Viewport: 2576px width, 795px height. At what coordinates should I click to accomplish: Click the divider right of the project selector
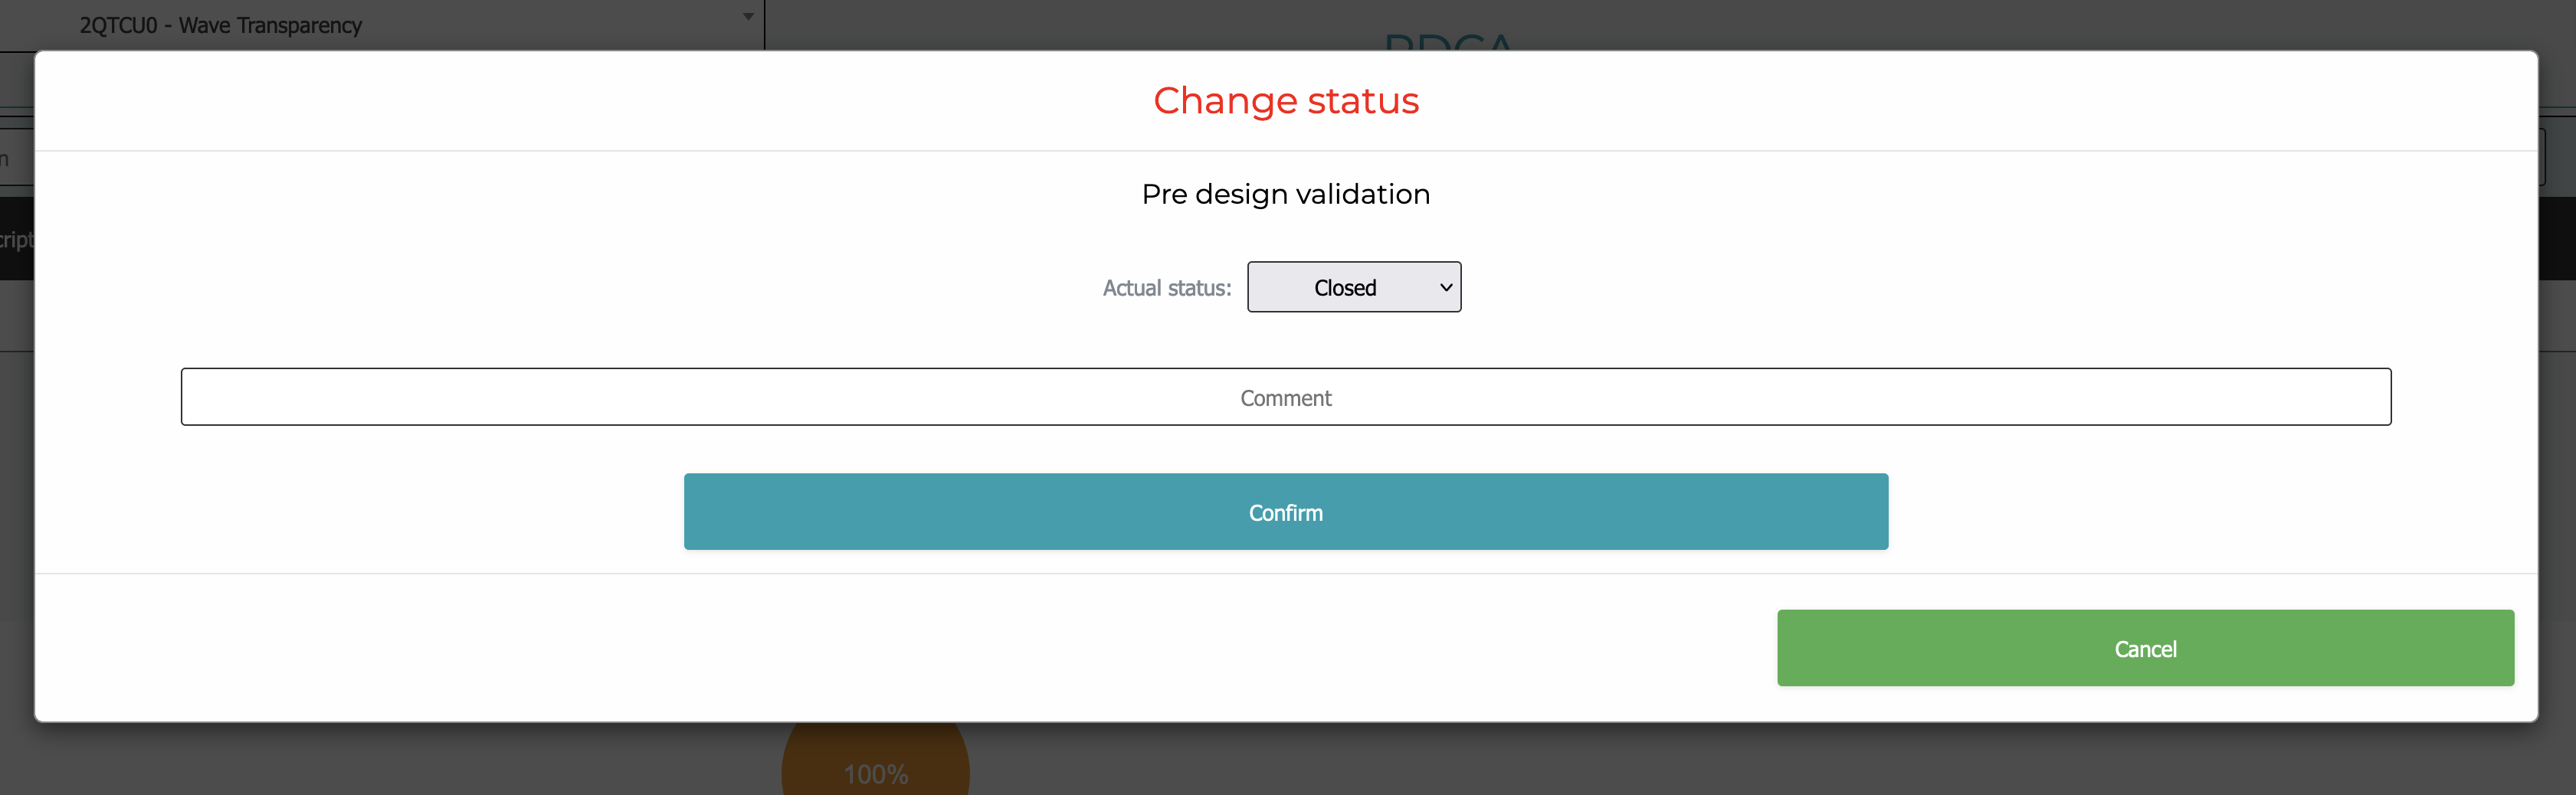coord(765,24)
